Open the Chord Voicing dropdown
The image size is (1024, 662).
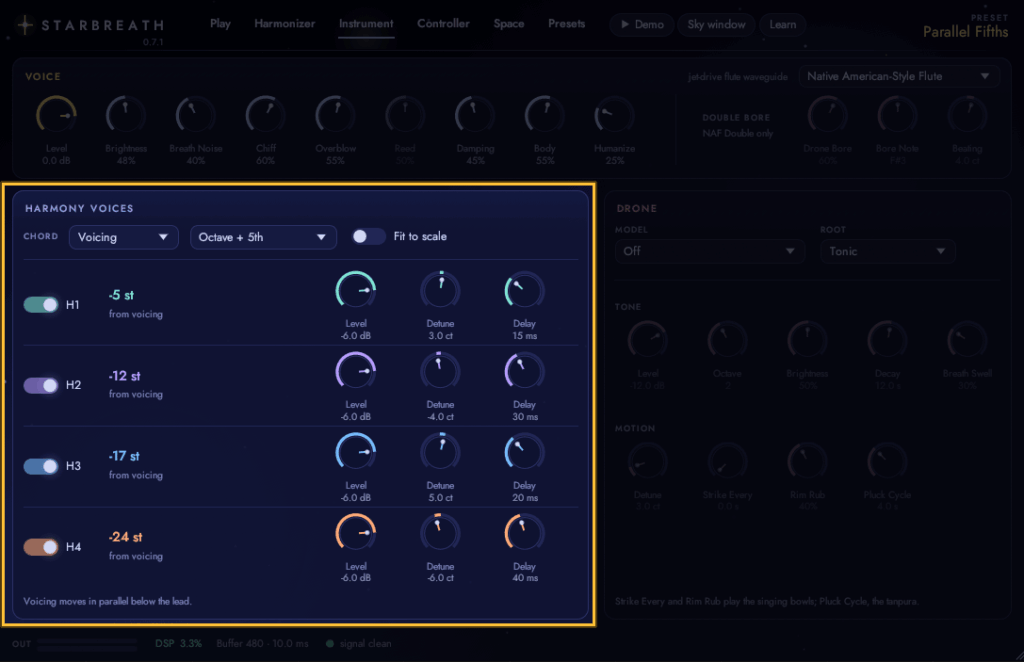(123, 237)
